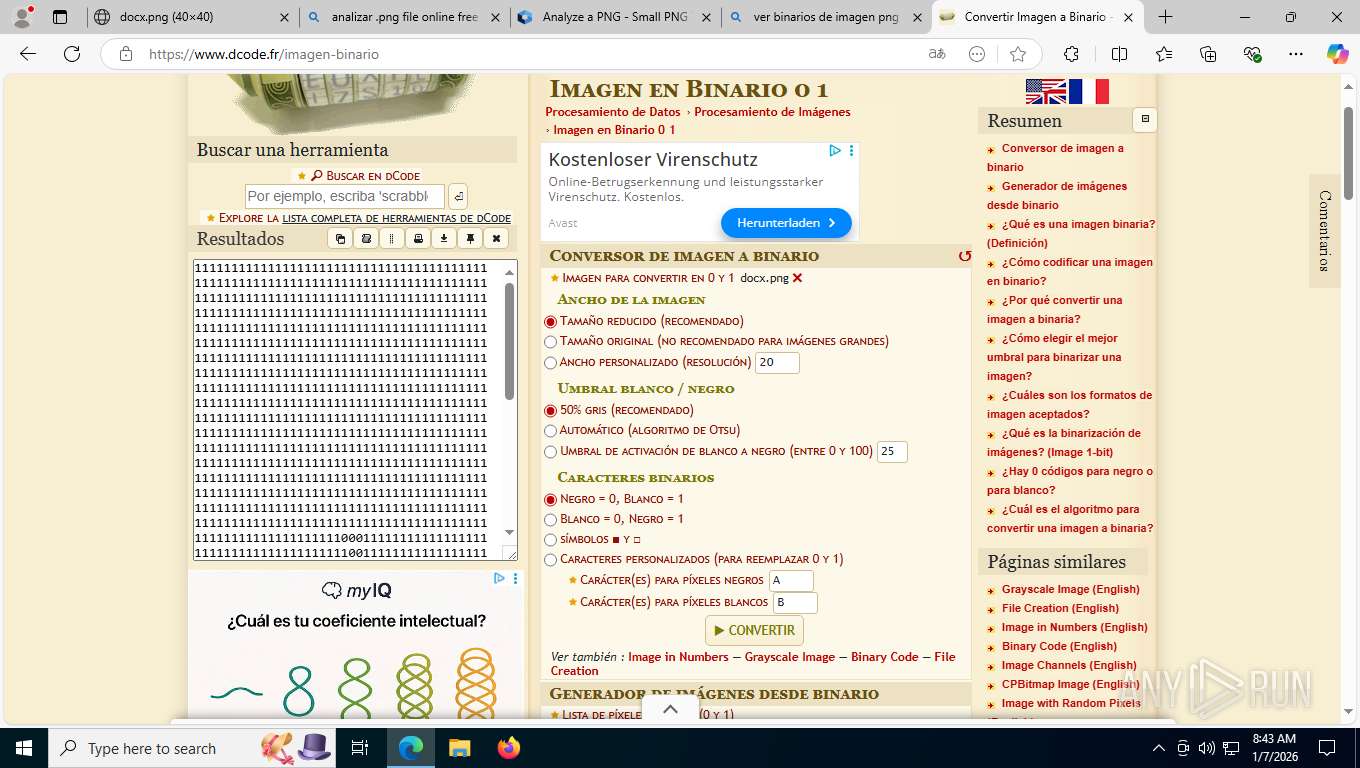The height and width of the screenshot is (768, 1360).
Task: Submit tool search with enter-arrow button
Action: [x=458, y=196]
